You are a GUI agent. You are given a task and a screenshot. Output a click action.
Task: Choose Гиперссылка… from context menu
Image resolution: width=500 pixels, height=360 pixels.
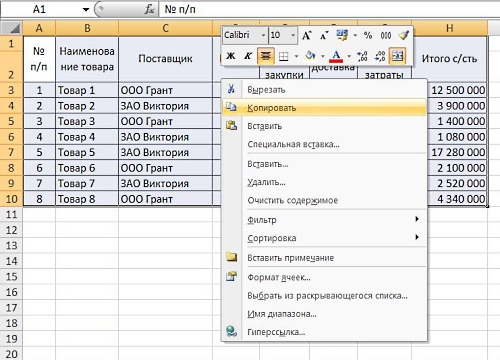tap(324, 332)
